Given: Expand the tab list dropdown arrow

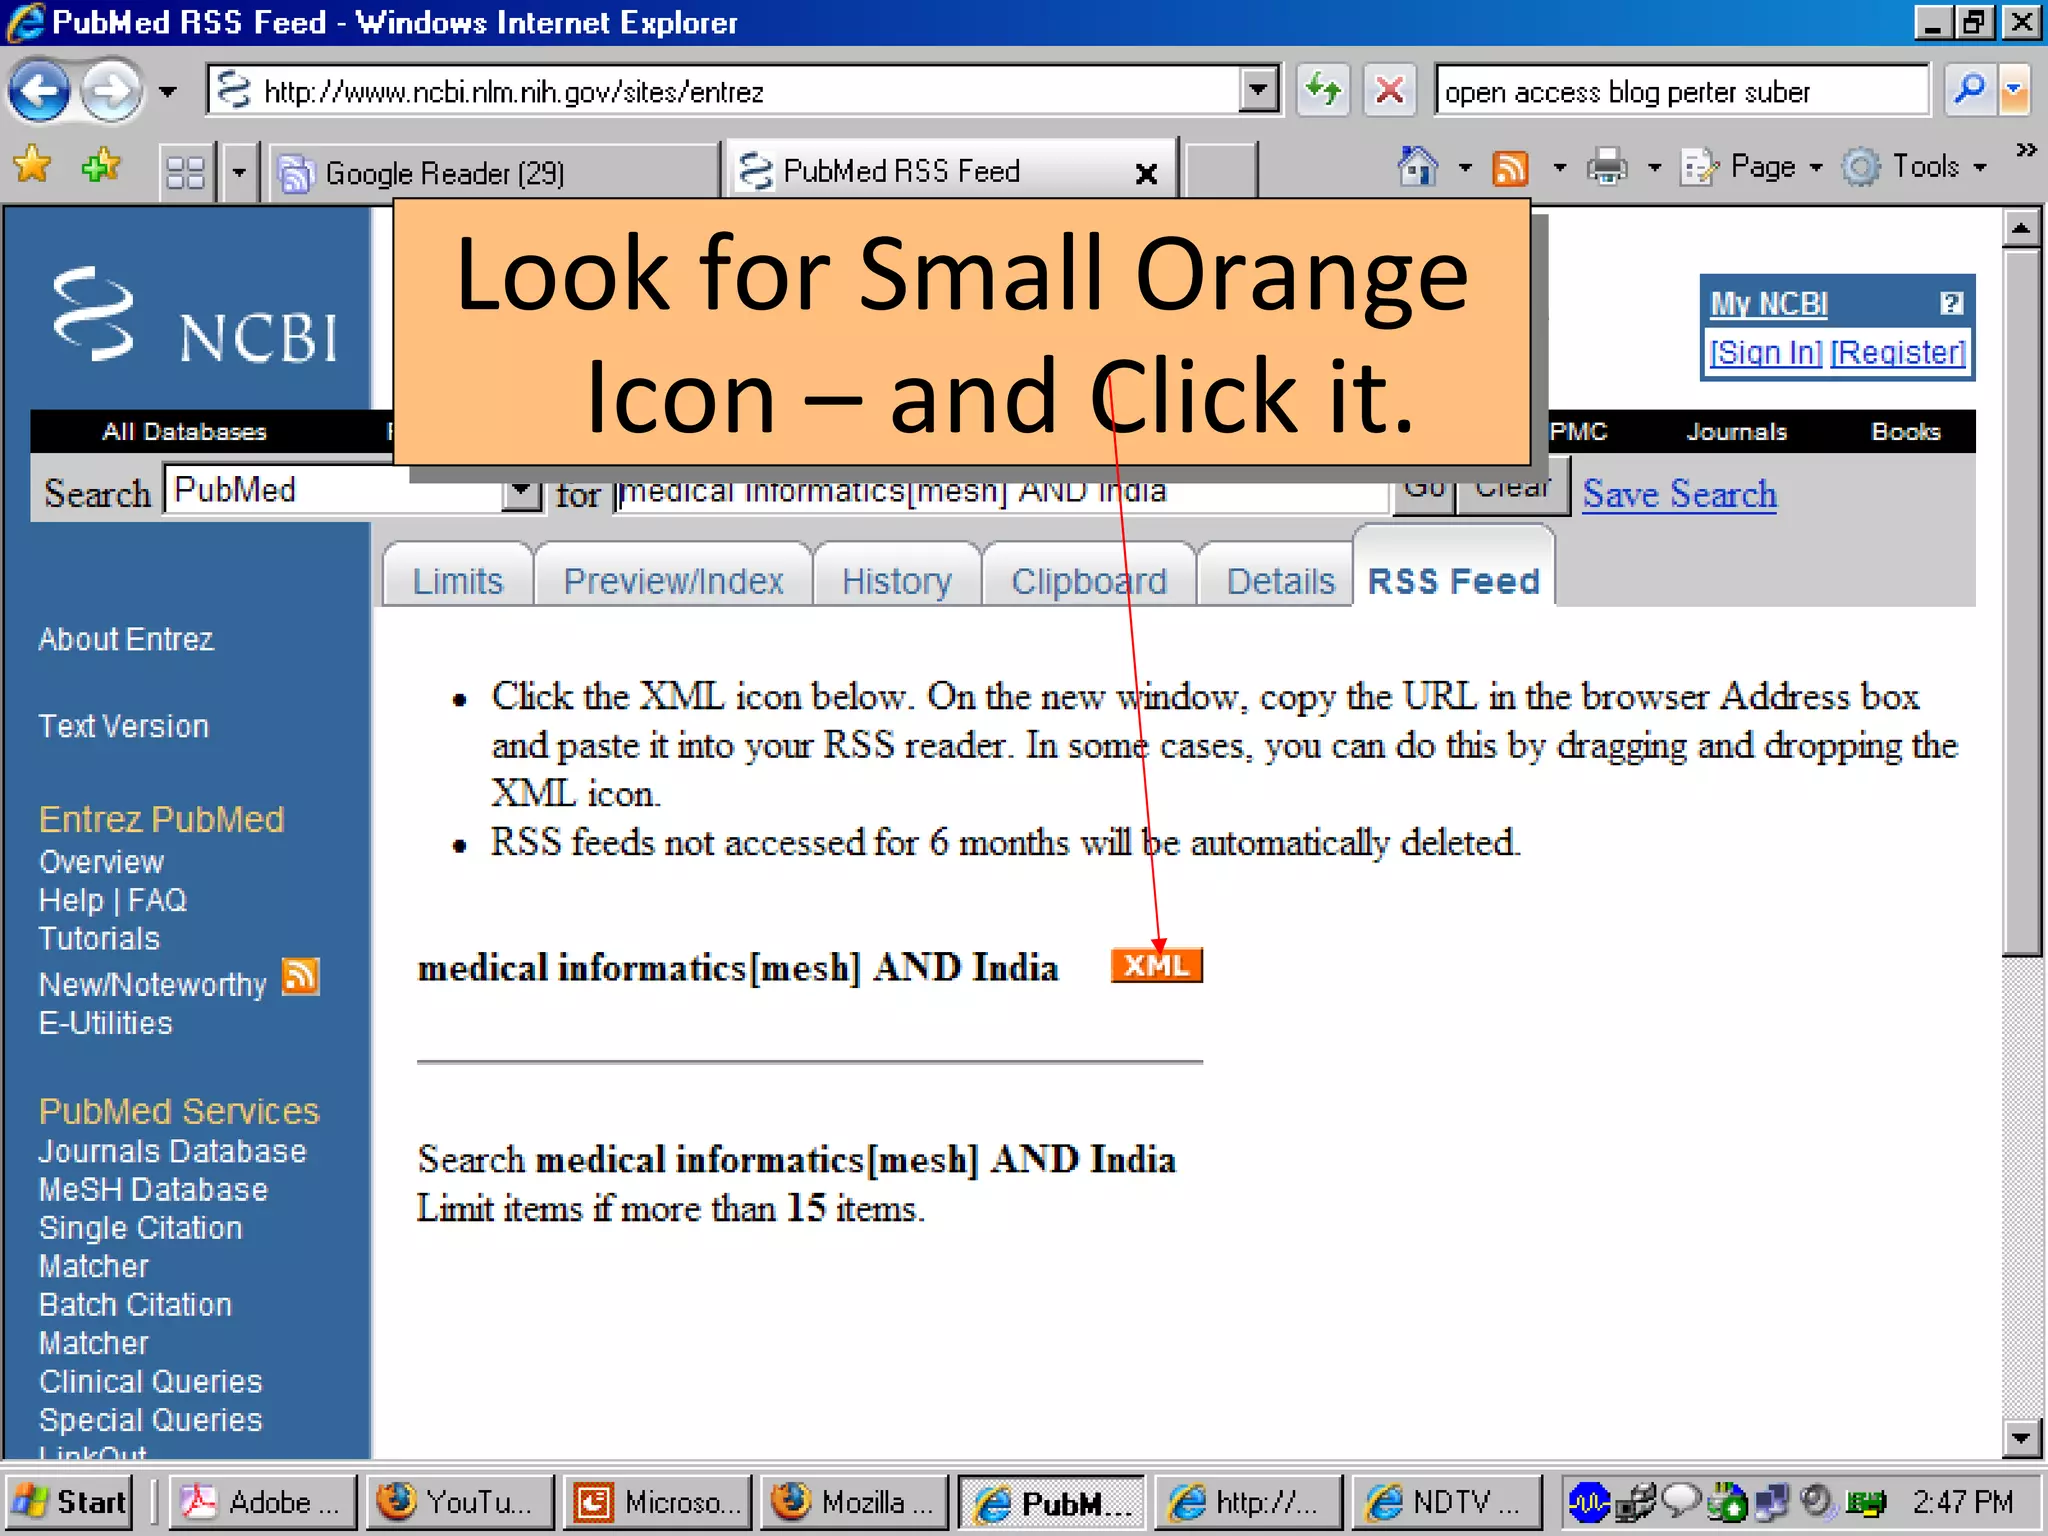Looking at the screenshot, I should (x=238, y=172).
